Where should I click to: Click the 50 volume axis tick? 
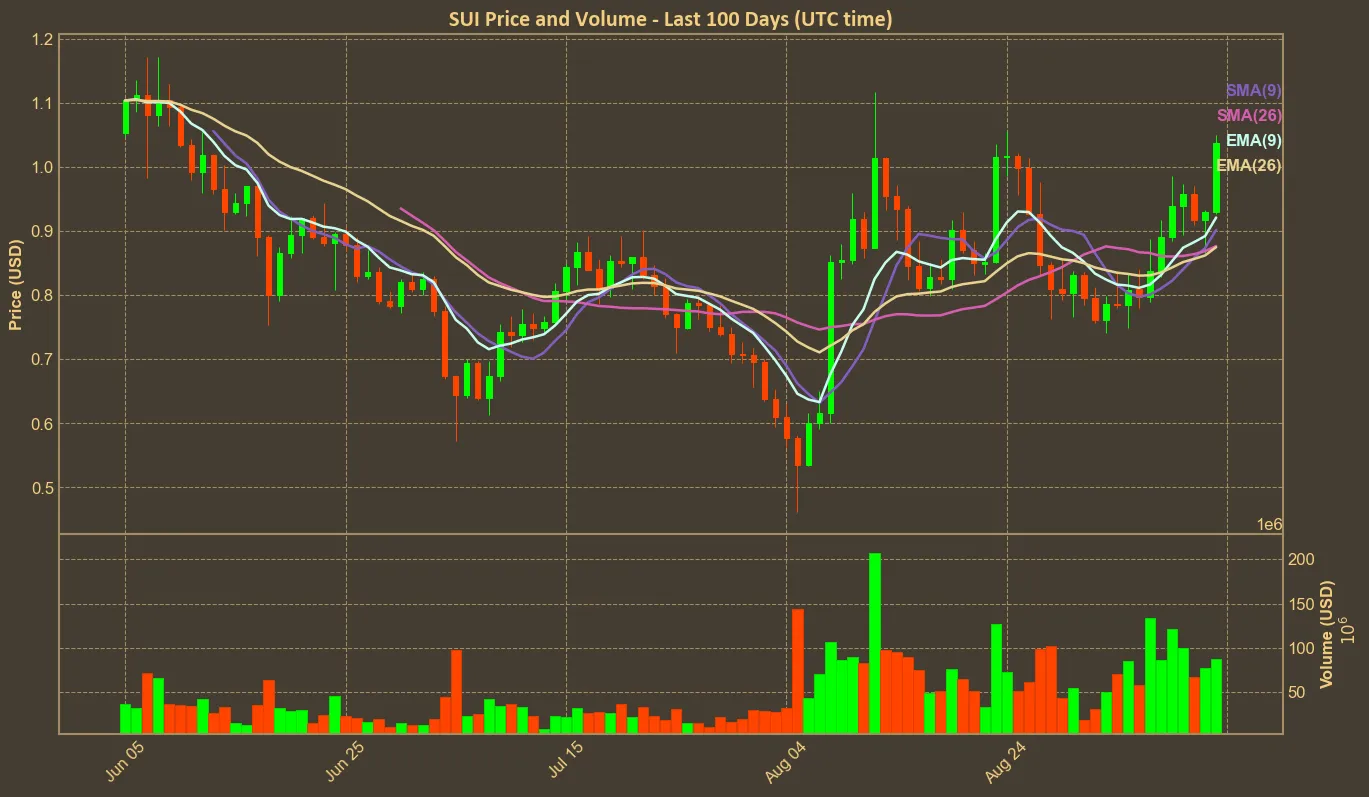tap(1296, 693)
